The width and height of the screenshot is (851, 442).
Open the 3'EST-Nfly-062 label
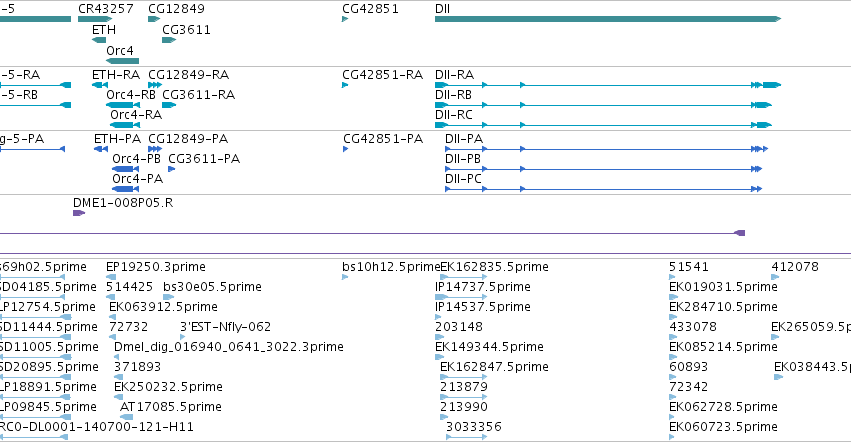point(225,326)
